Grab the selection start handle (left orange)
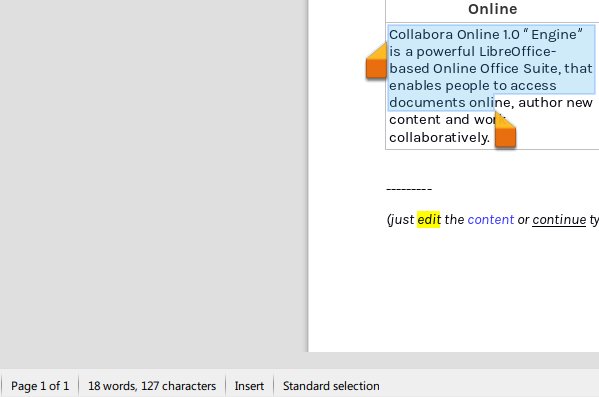This screenshot has height=397, width=599. point(376,61)
